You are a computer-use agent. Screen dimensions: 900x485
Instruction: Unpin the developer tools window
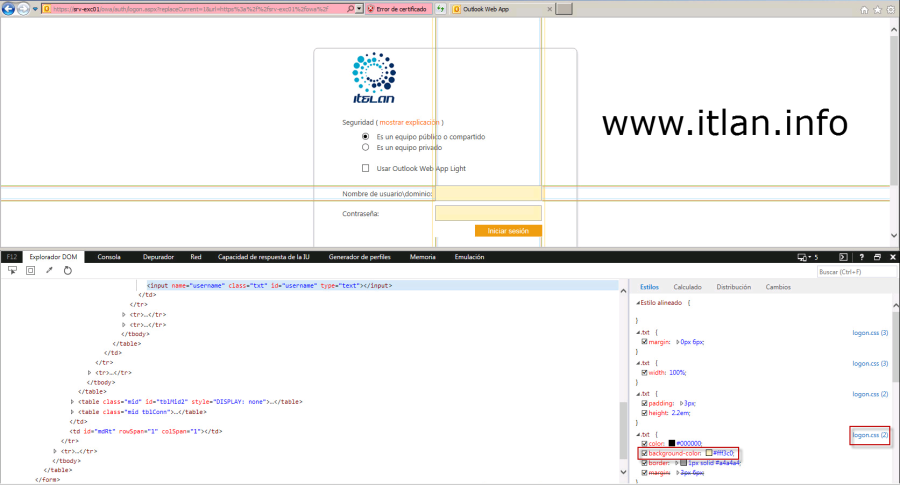tap(877, 257)
